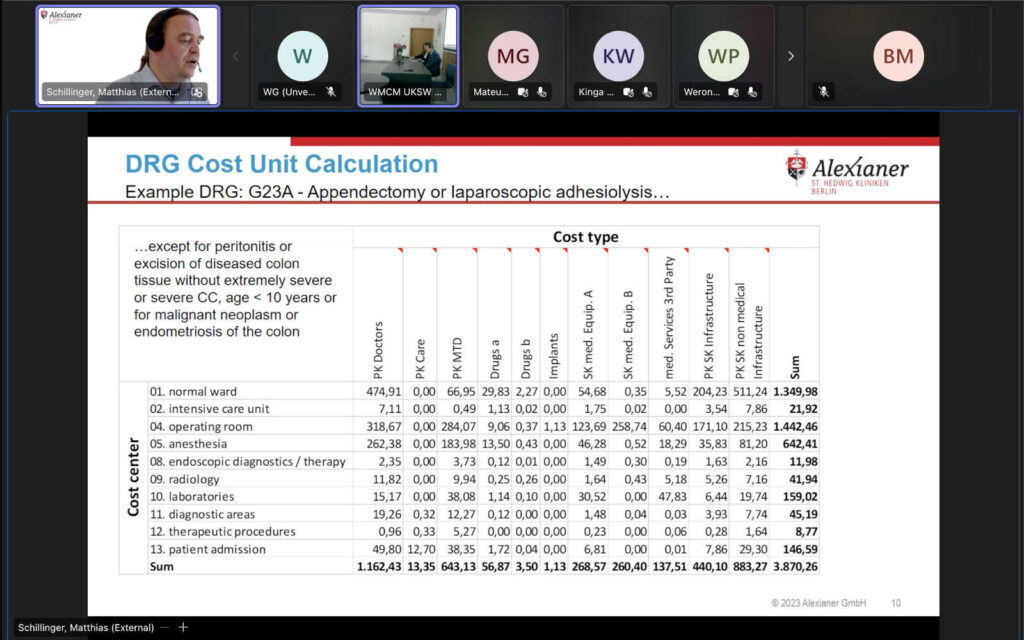Click the 'PK MTD' column header
The height and width of the screenshot is (640, 1024).
point(456,358)
